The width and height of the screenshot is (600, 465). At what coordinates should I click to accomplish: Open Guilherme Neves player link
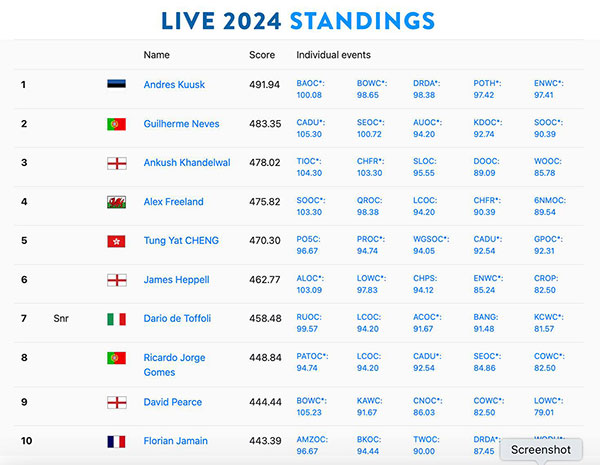(x=181, y=124)
